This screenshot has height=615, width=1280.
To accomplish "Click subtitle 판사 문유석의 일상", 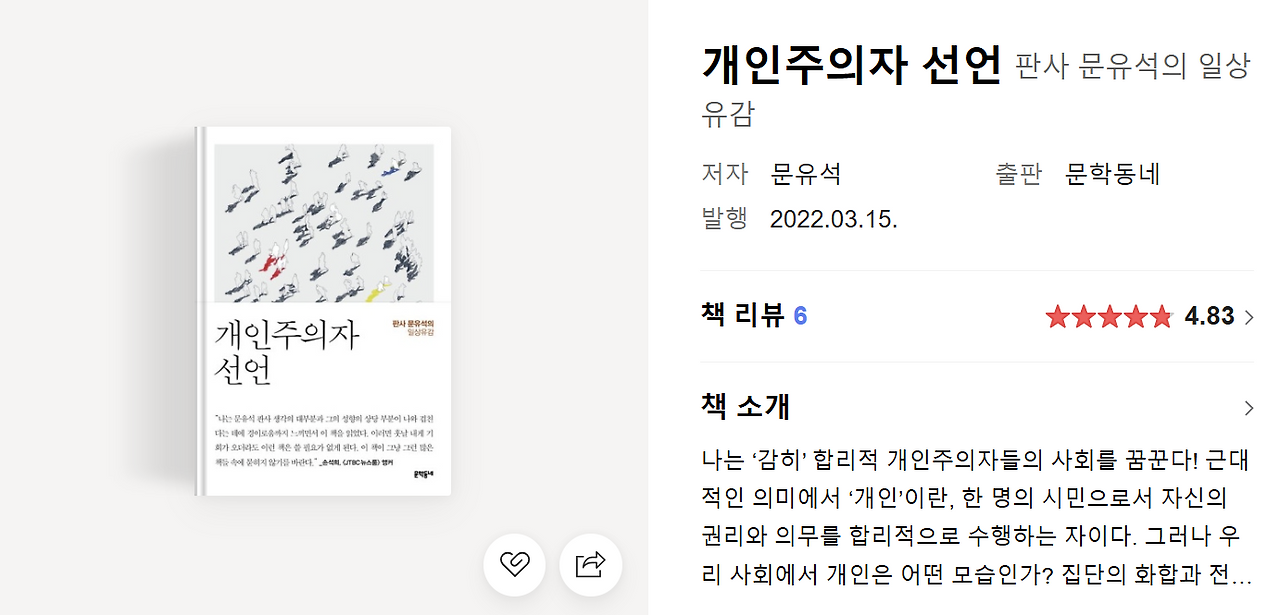I will pyautogui.click(x=1133, y=67).
